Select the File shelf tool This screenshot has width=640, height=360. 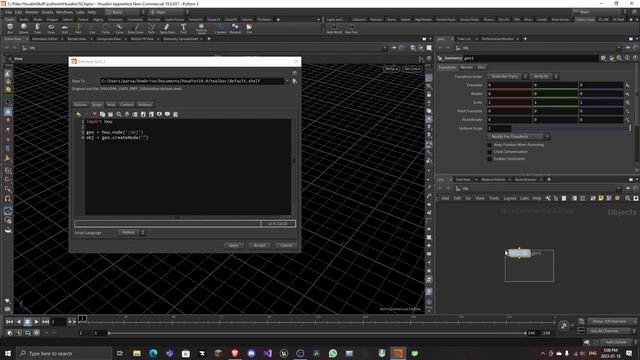pos(249,28)
